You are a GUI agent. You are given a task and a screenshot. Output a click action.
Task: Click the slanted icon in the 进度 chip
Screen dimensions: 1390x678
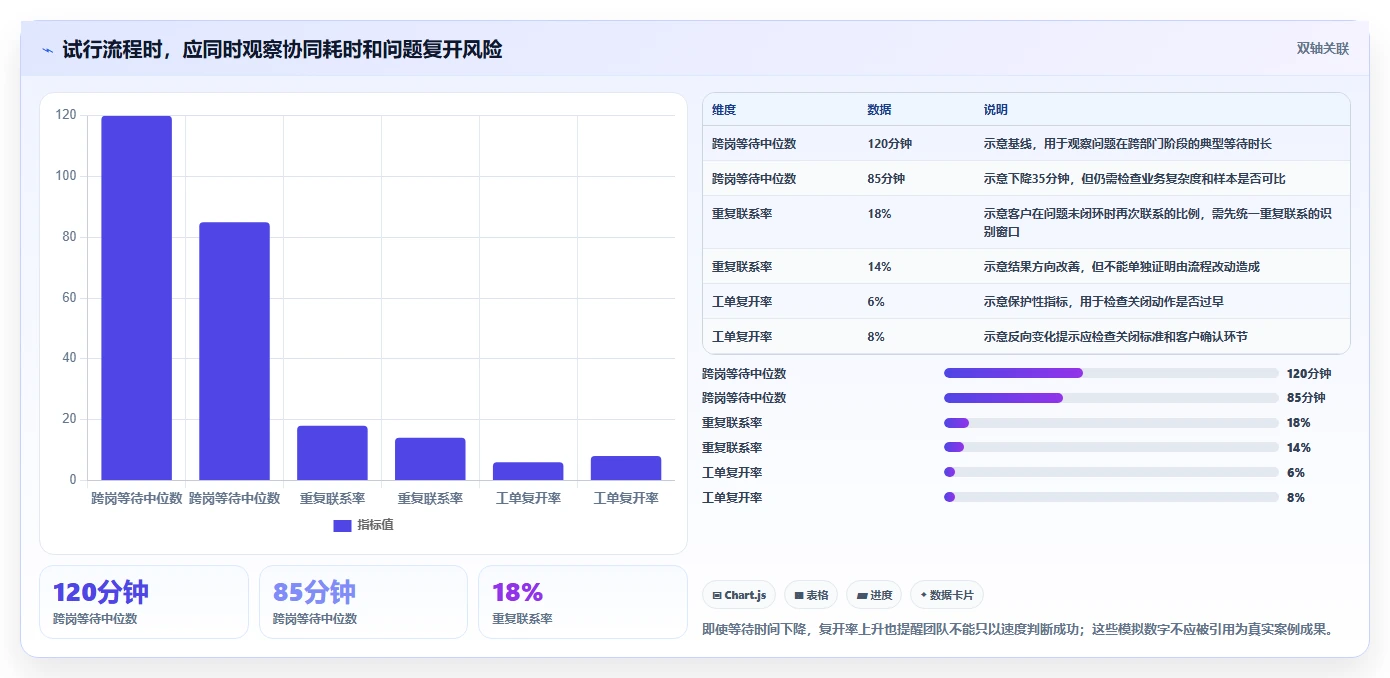[862, 595]
